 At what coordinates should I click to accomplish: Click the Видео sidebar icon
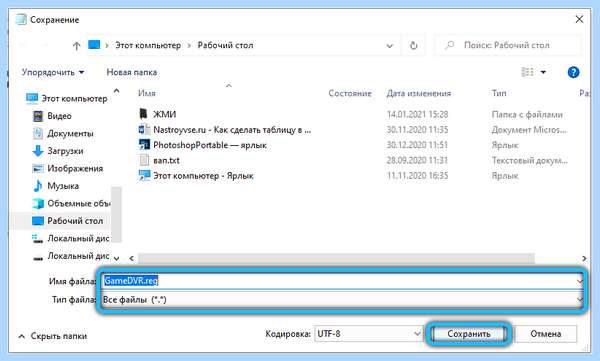[x=38, y=116]
